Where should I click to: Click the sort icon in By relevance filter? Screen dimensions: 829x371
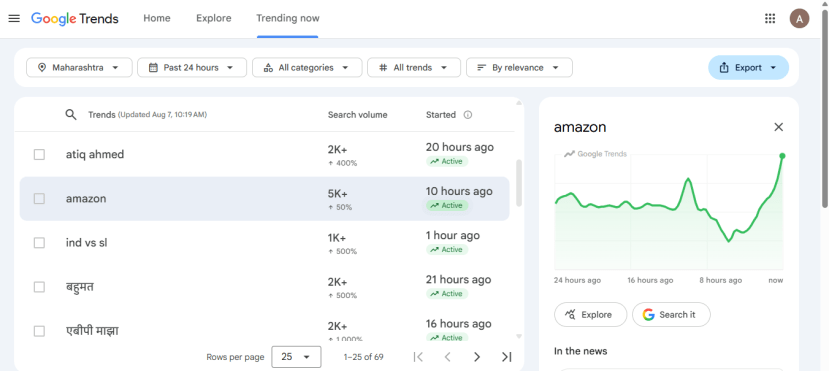(x=482, y=68)
